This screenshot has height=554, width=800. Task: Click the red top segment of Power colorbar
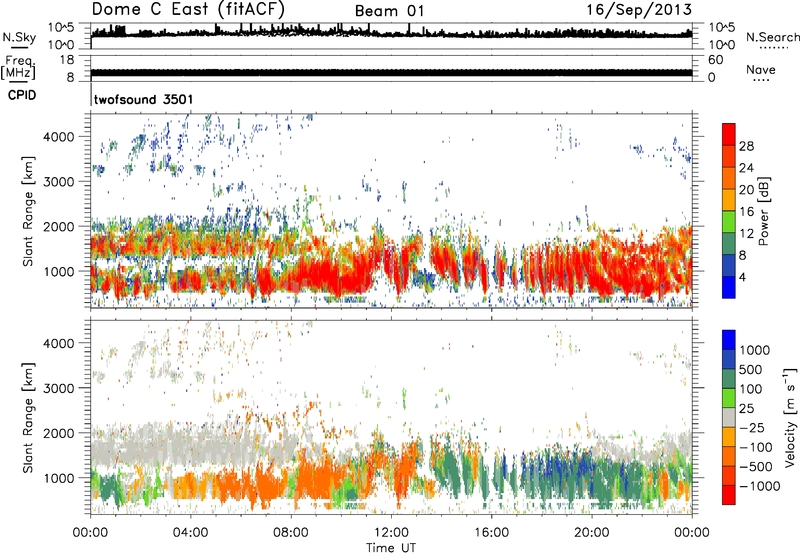pyautogui.click(x=729, y=134)
